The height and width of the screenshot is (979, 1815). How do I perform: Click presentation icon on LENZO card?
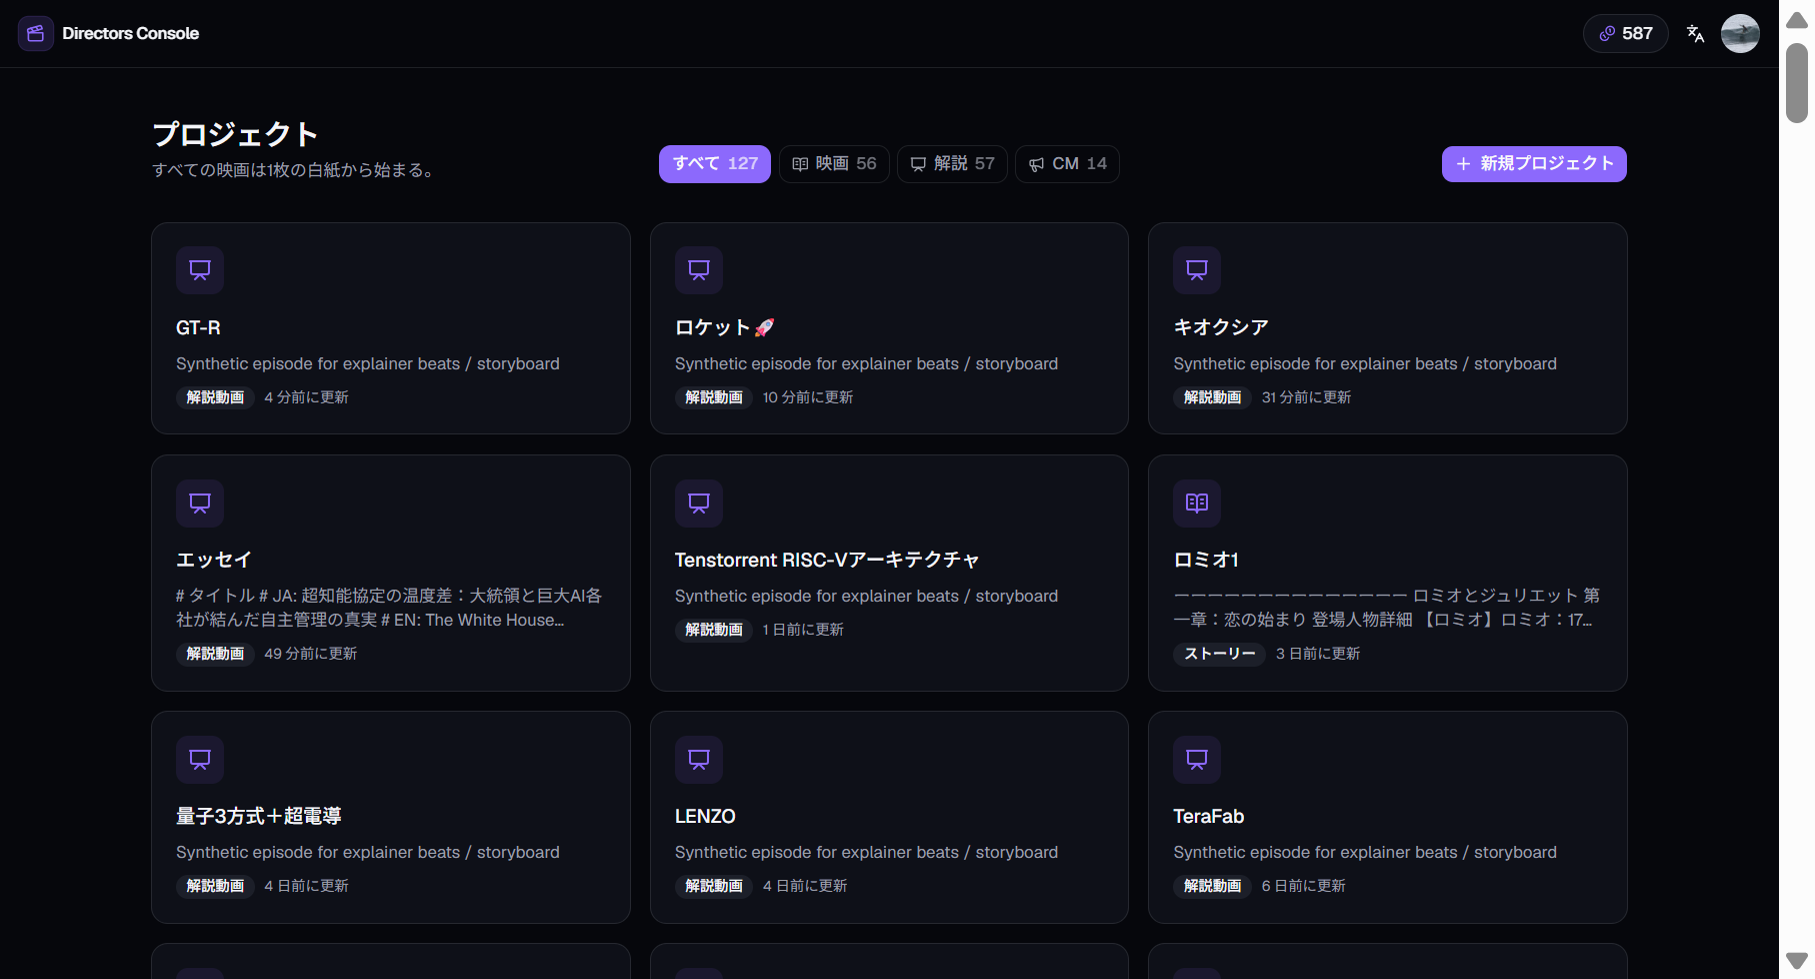click(x=699, y=759)
